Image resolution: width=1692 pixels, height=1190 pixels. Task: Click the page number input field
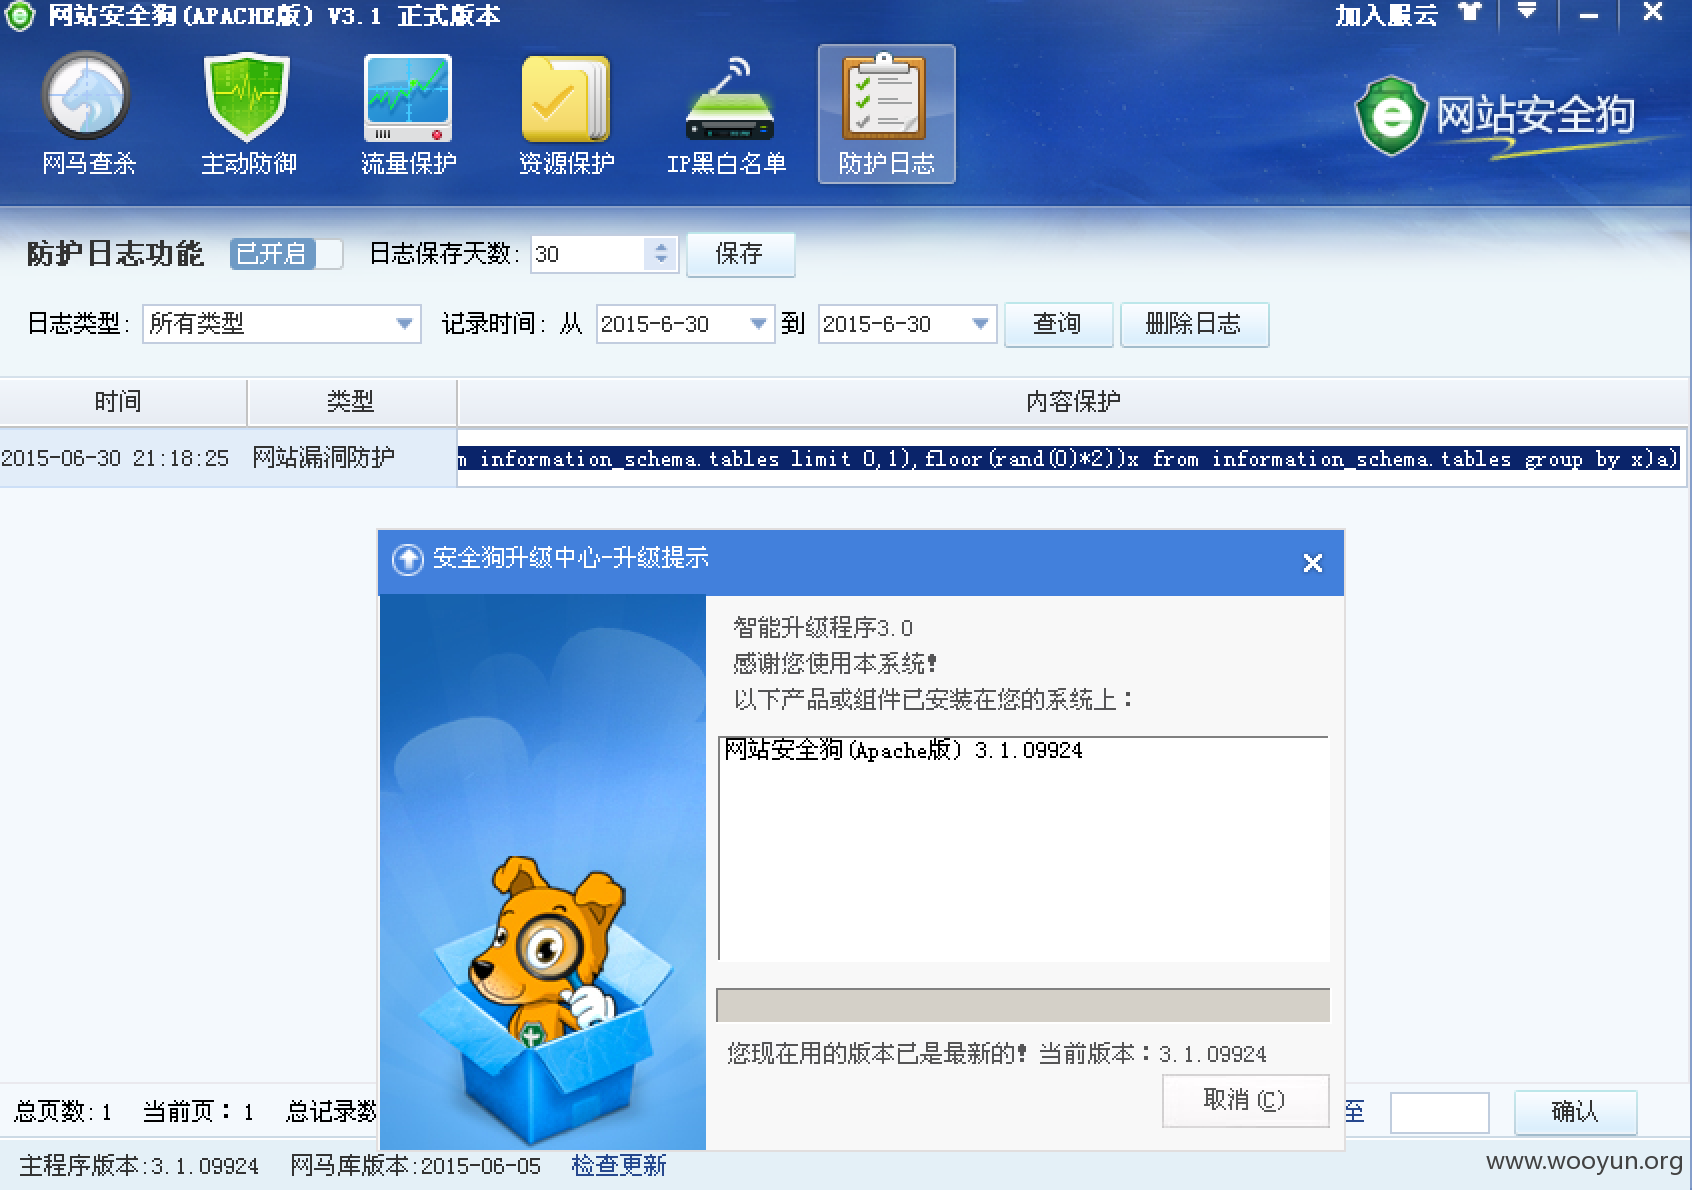(x=1439, y=1112)
